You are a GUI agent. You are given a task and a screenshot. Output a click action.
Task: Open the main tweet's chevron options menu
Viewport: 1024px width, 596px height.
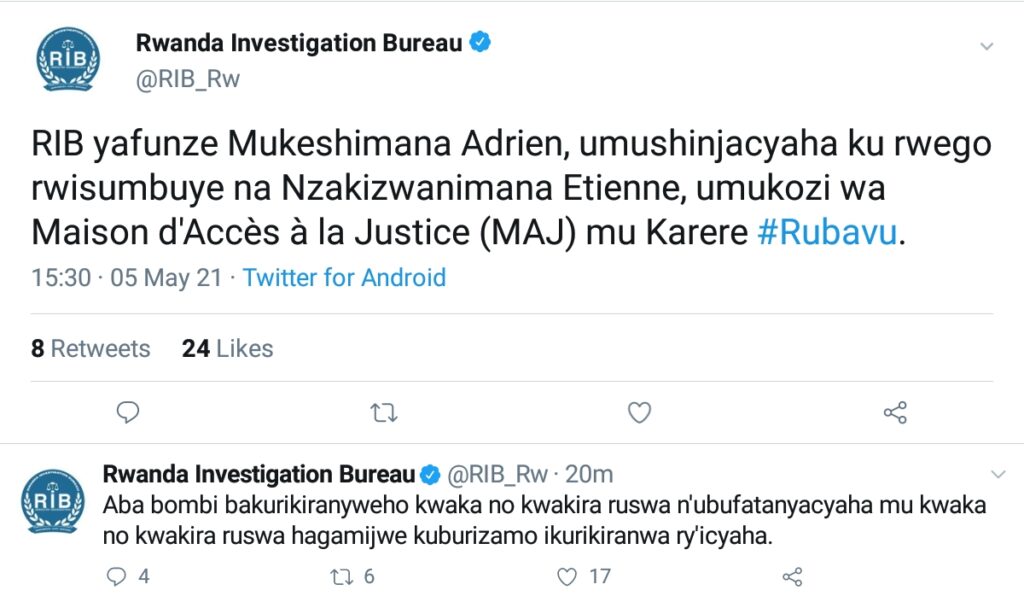pos(987,46)
